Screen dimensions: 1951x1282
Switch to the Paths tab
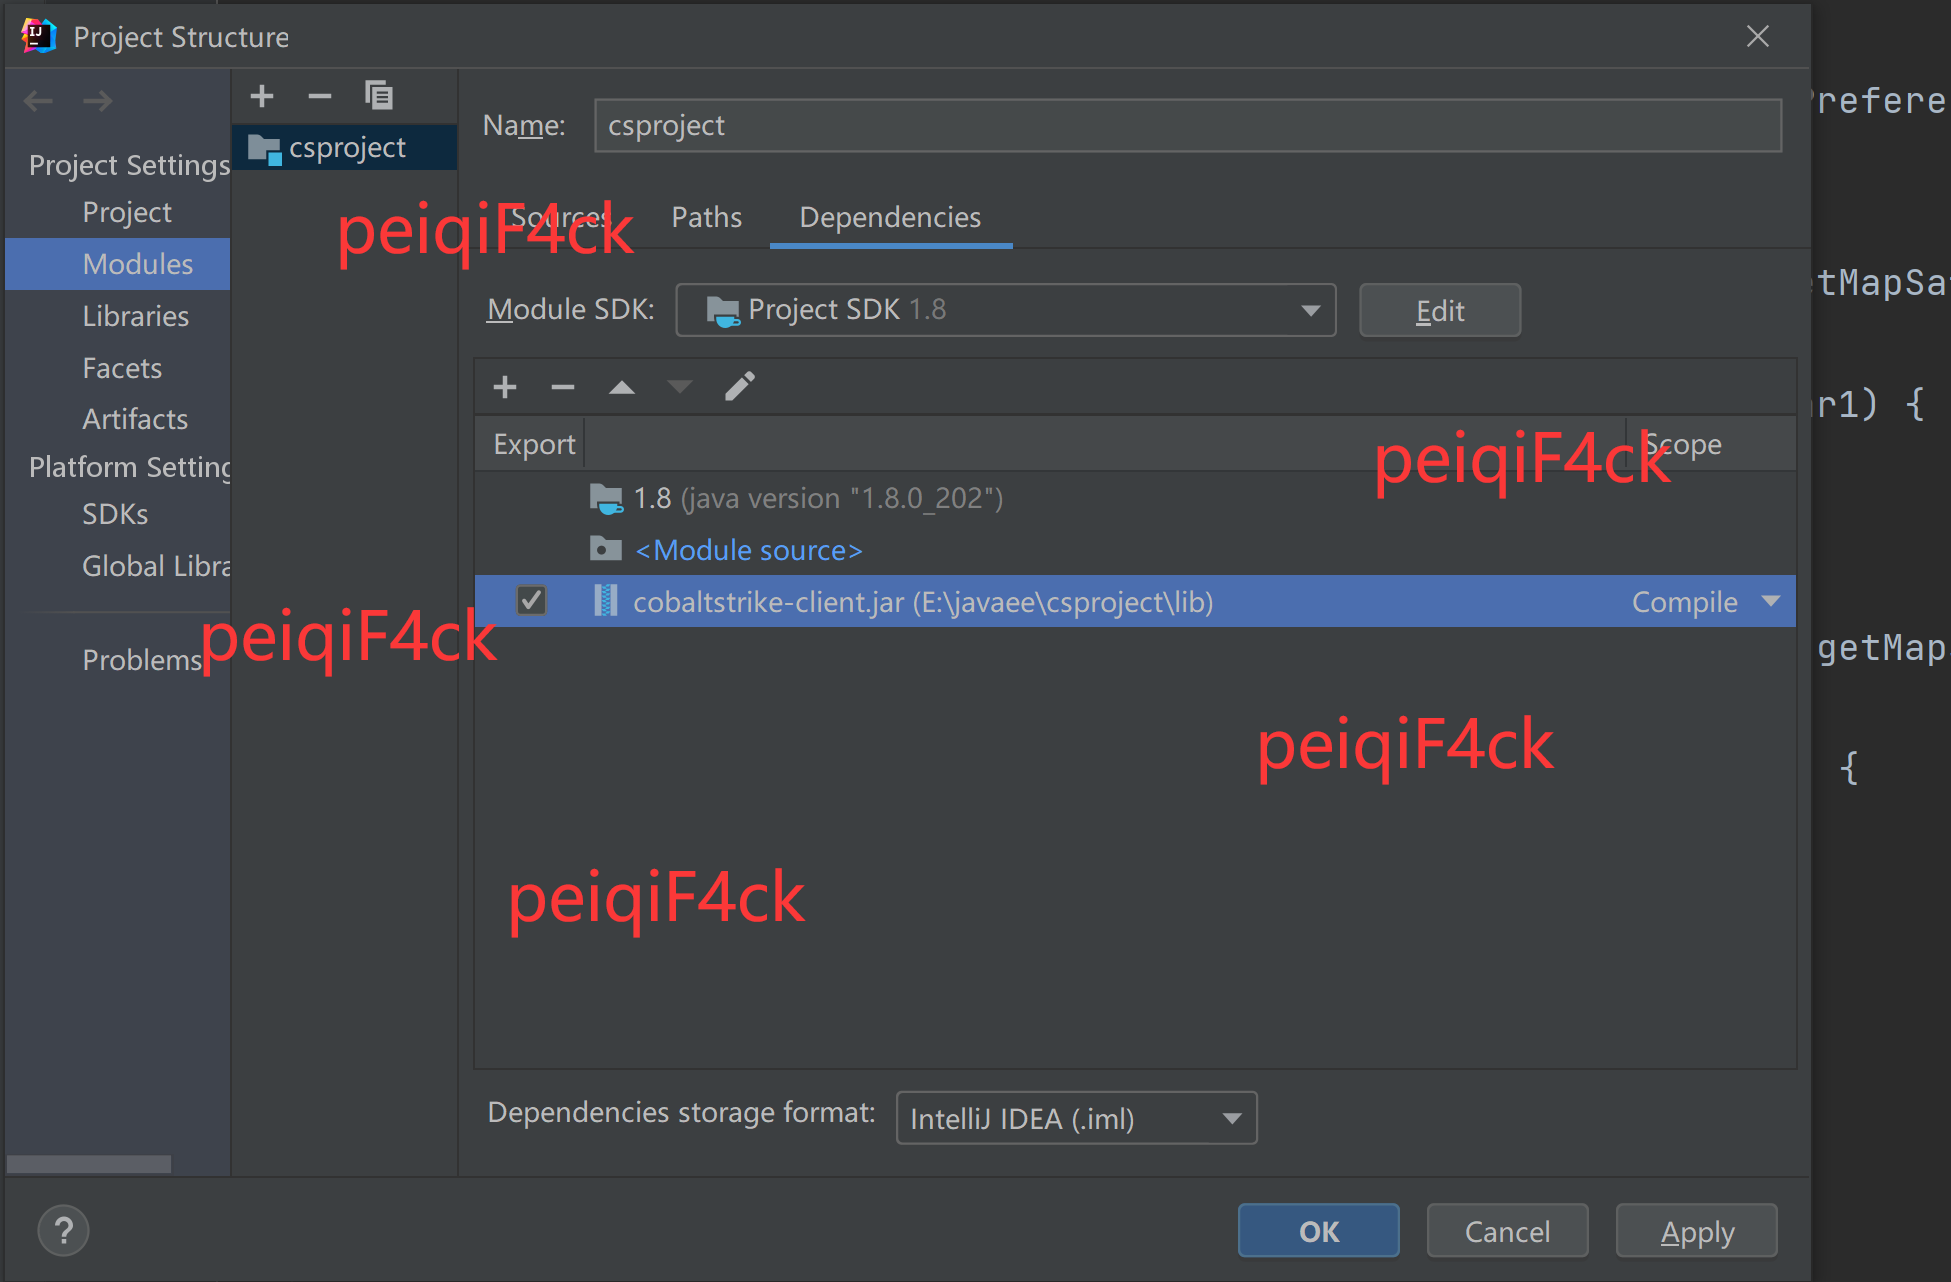pyautogui.click(x=707, y=217)
